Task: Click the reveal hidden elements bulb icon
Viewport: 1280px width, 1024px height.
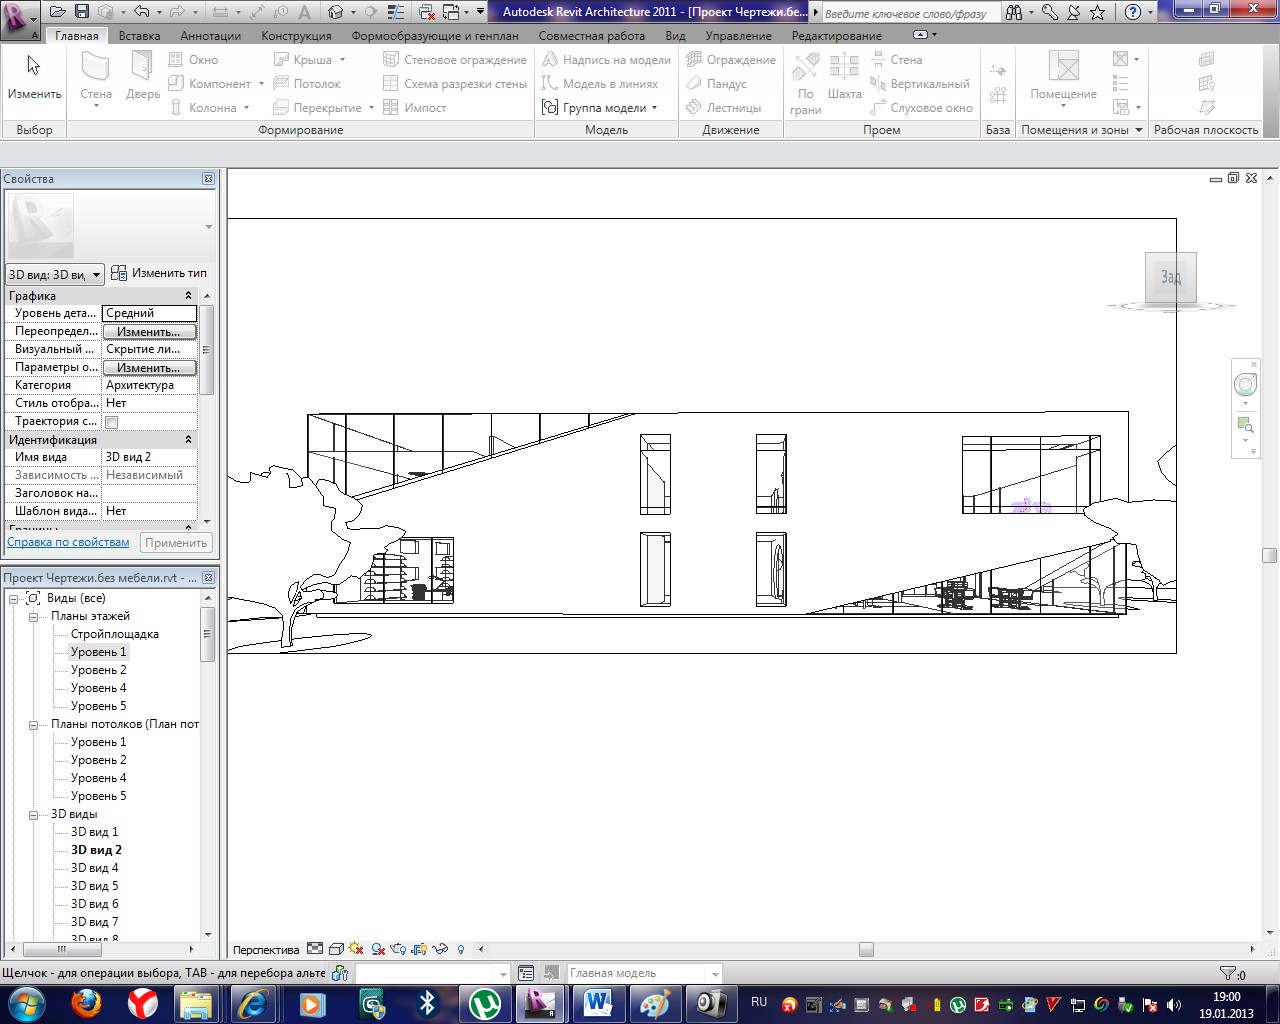Action: pyautogui.click(x=461, y=949)
